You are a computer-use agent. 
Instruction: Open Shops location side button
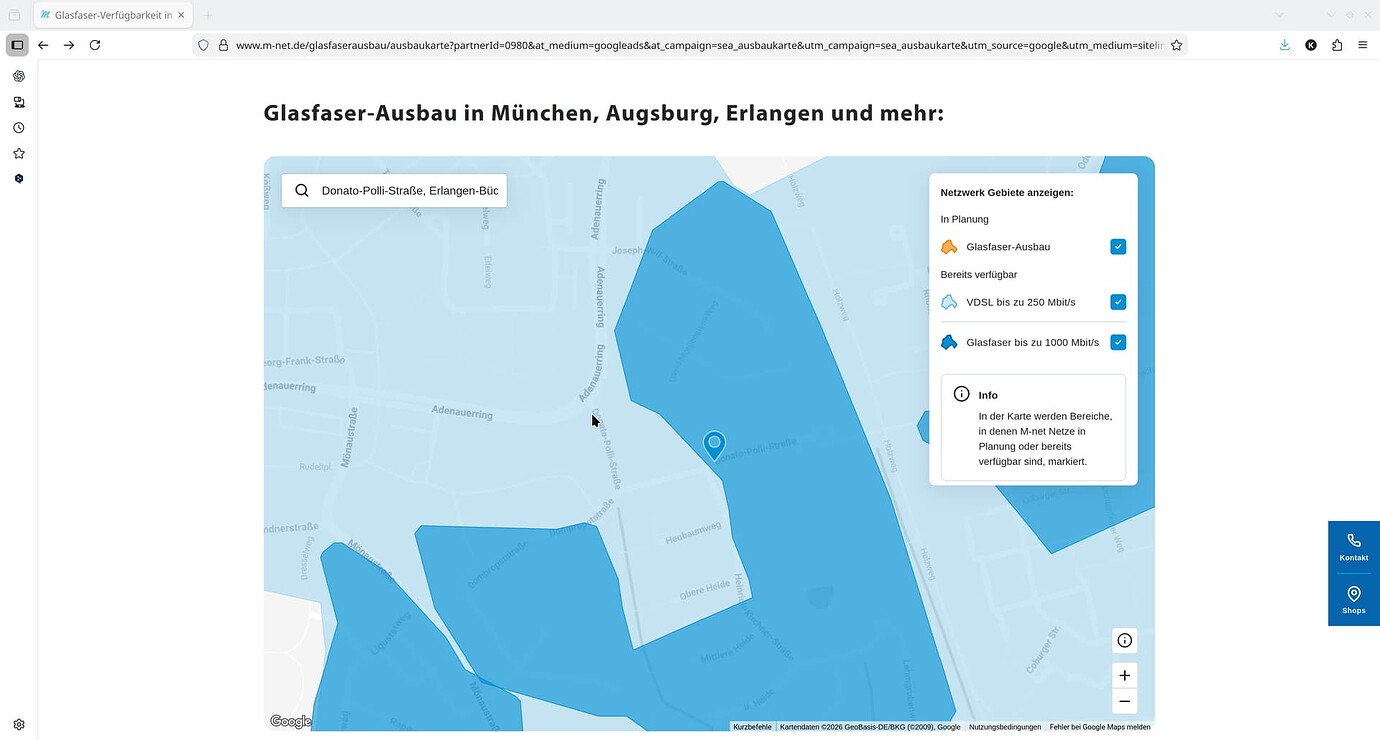click(1353, 600)
